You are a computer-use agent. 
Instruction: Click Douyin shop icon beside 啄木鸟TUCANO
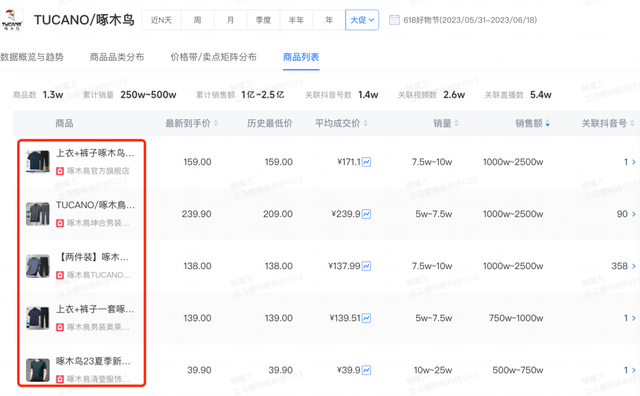tap(60, 275)
